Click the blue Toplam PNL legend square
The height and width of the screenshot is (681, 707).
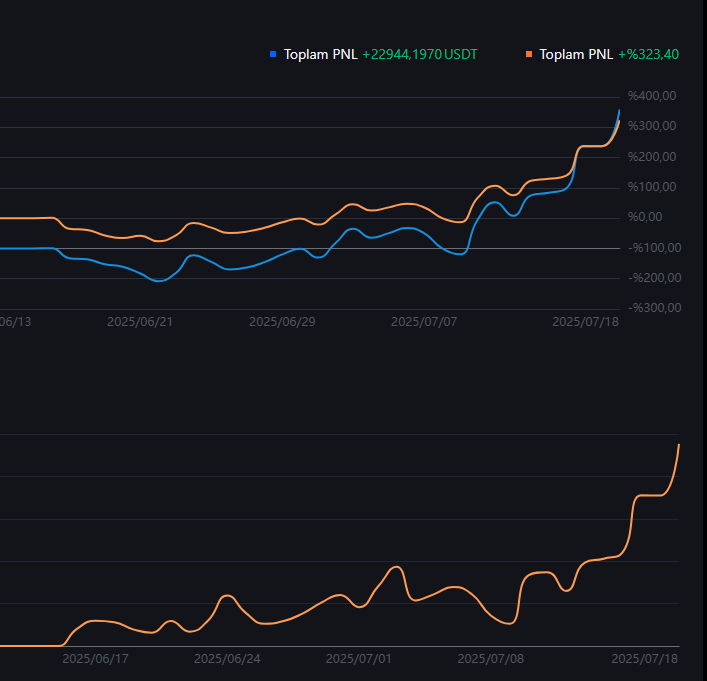pos(273,54)
